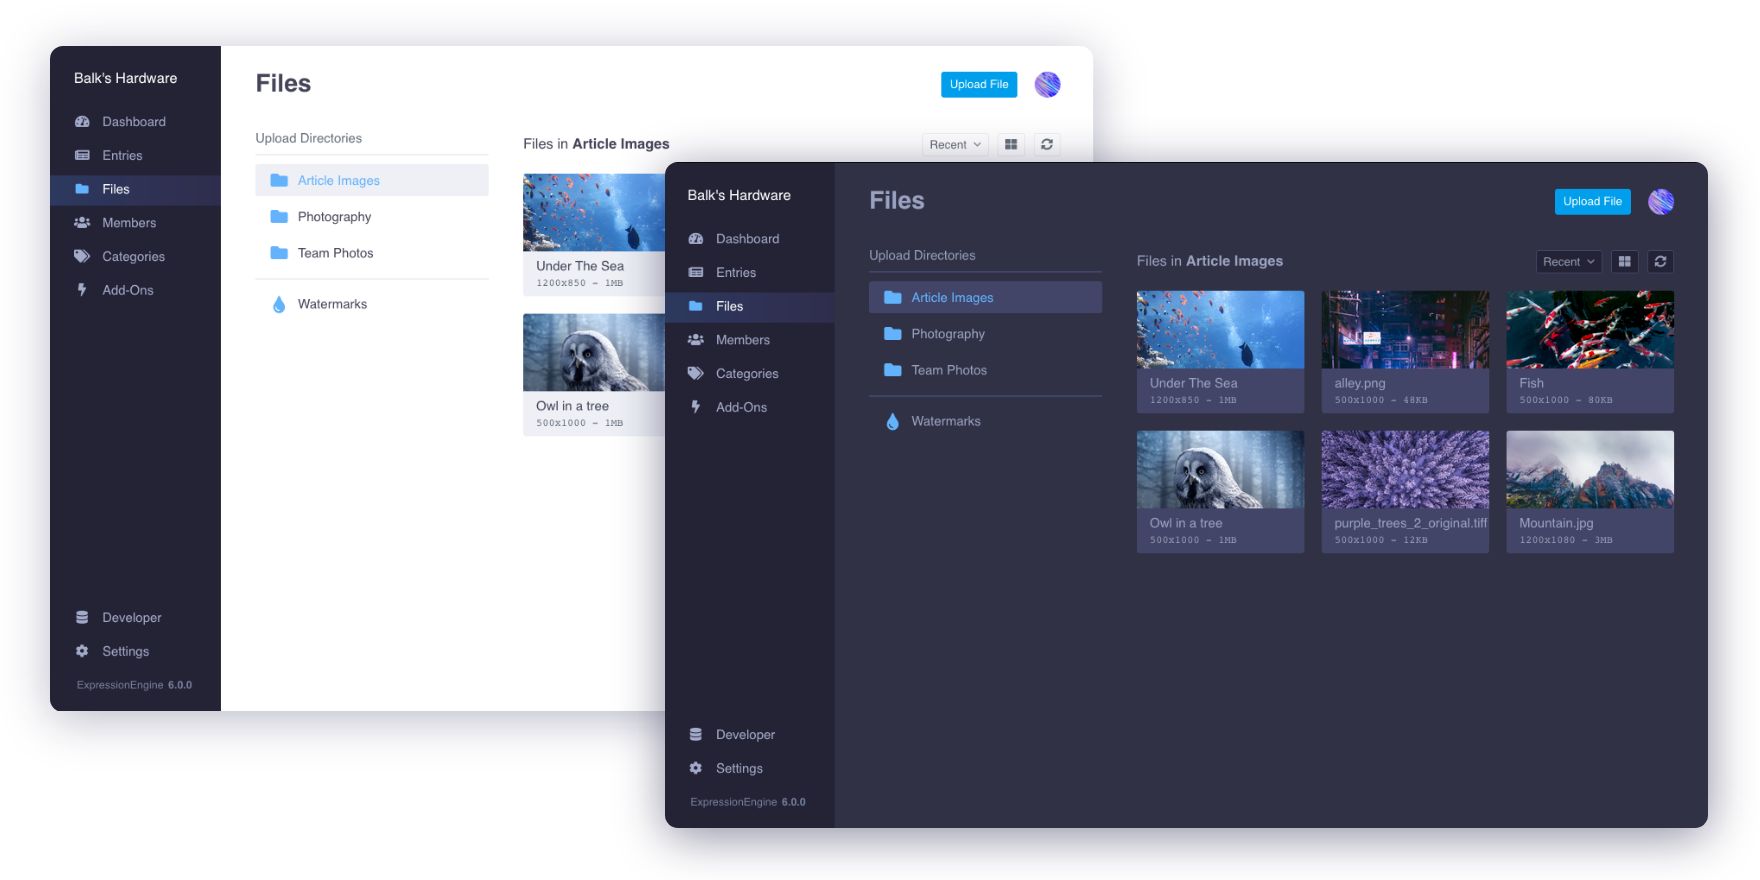Click the user avatar in dark window
Image resolution: width=1760 pixels, height=880 pixels.
click(x=1661, y=202)
